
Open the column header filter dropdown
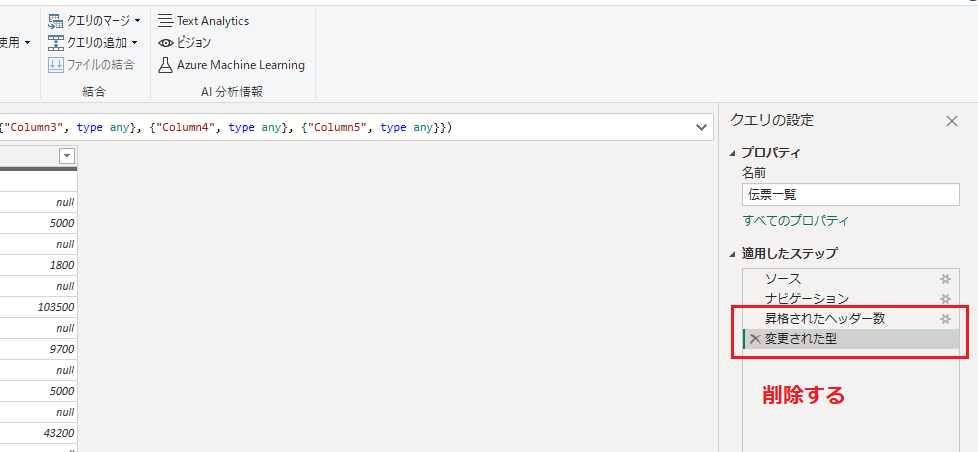tap(67, 156)
